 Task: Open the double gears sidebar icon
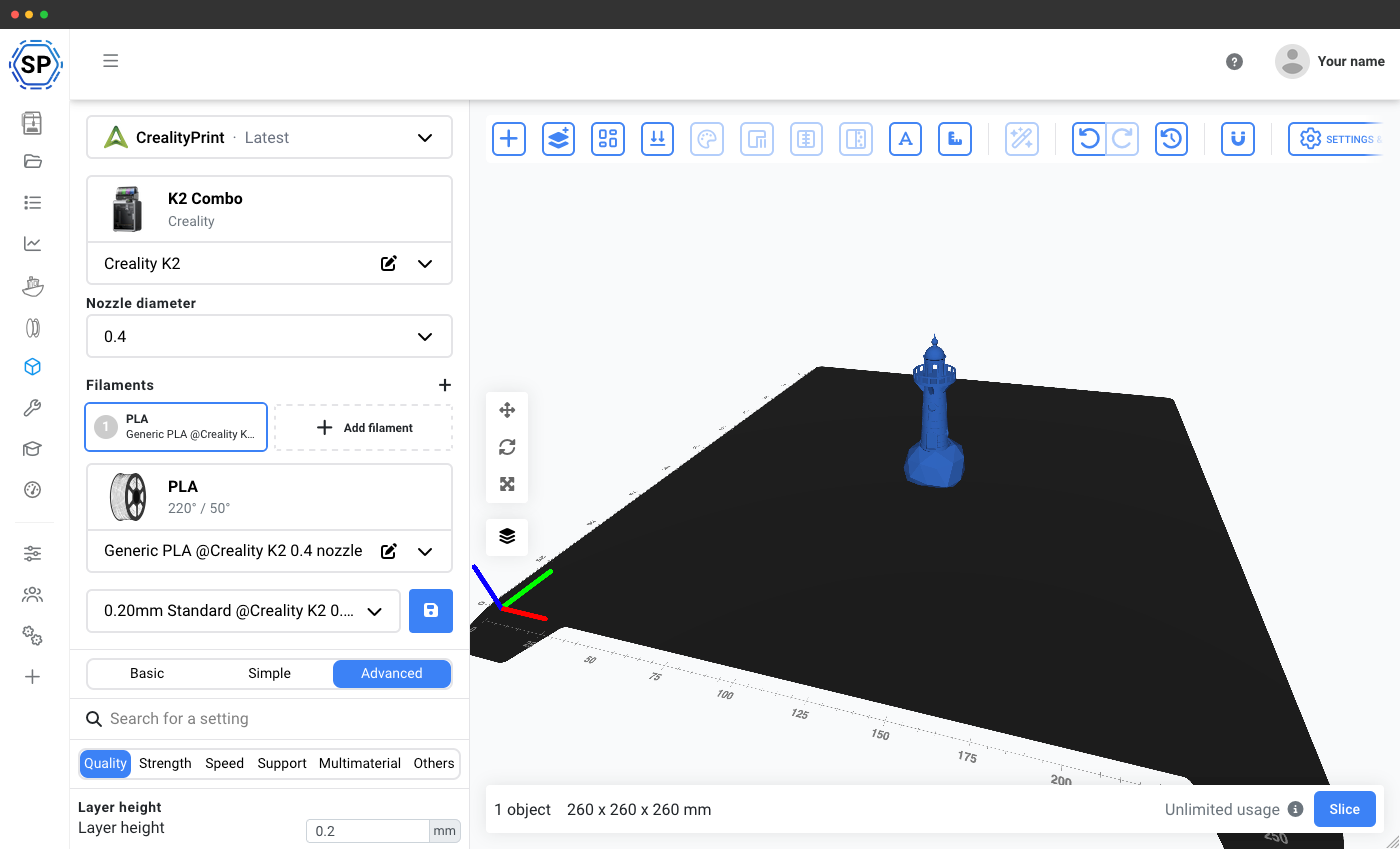click(x=33, y=636)
